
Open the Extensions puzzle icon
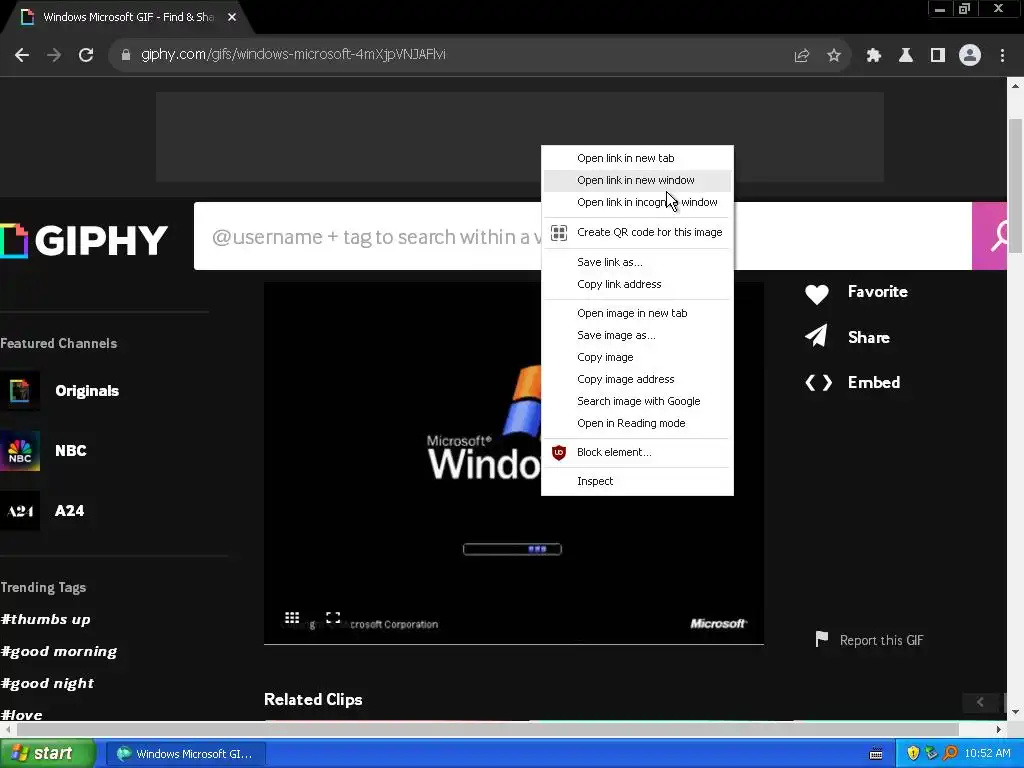[874, 56]
